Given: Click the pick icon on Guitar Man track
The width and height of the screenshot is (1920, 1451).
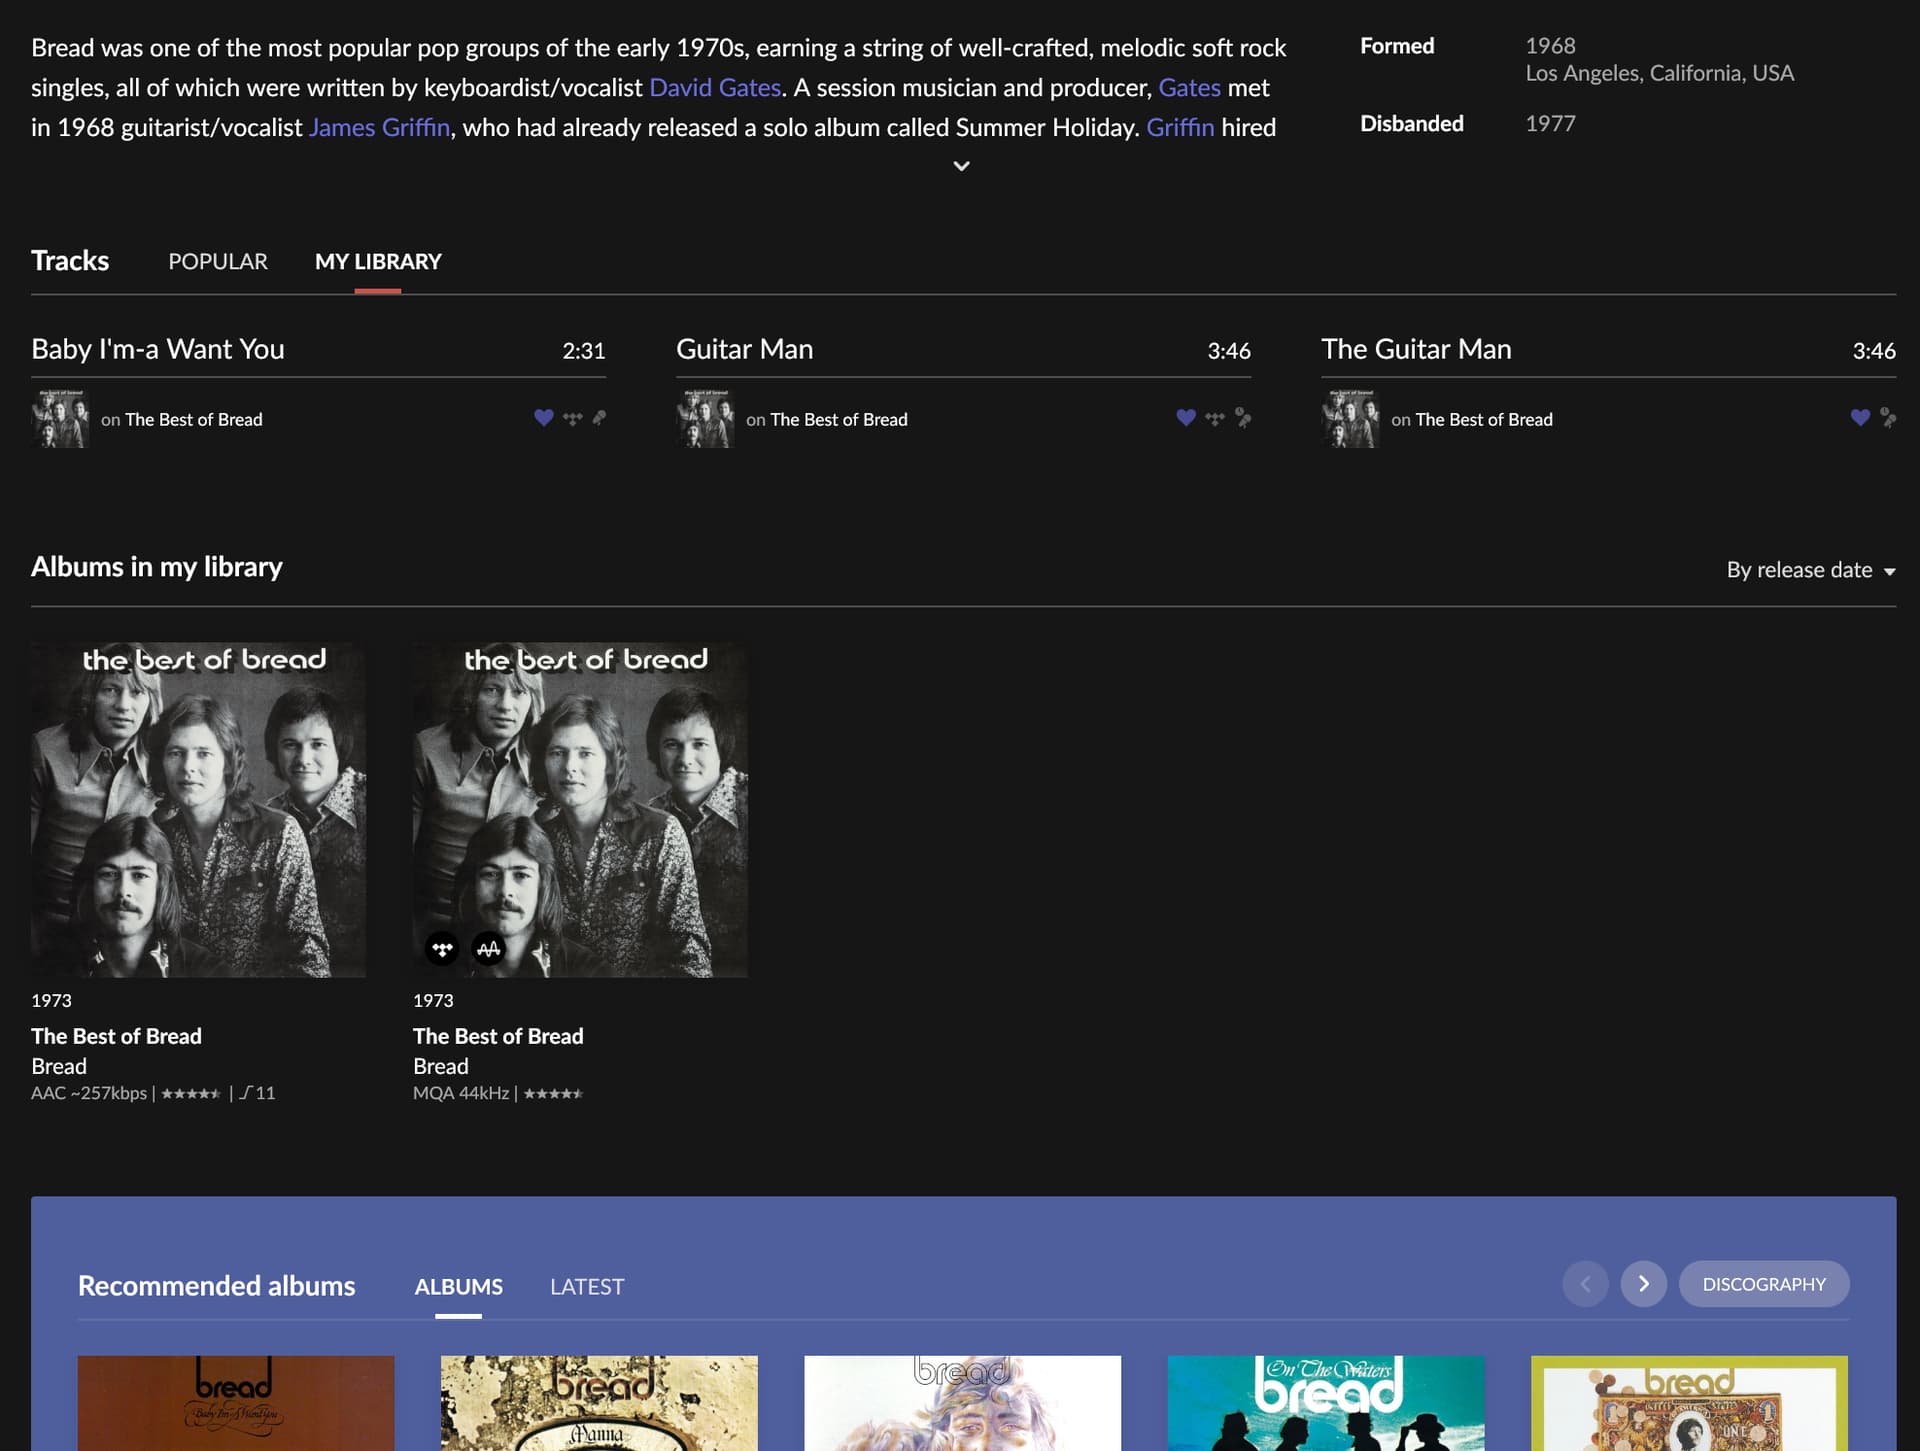Looking at the screenshot, I should (x=1243, y=418).
